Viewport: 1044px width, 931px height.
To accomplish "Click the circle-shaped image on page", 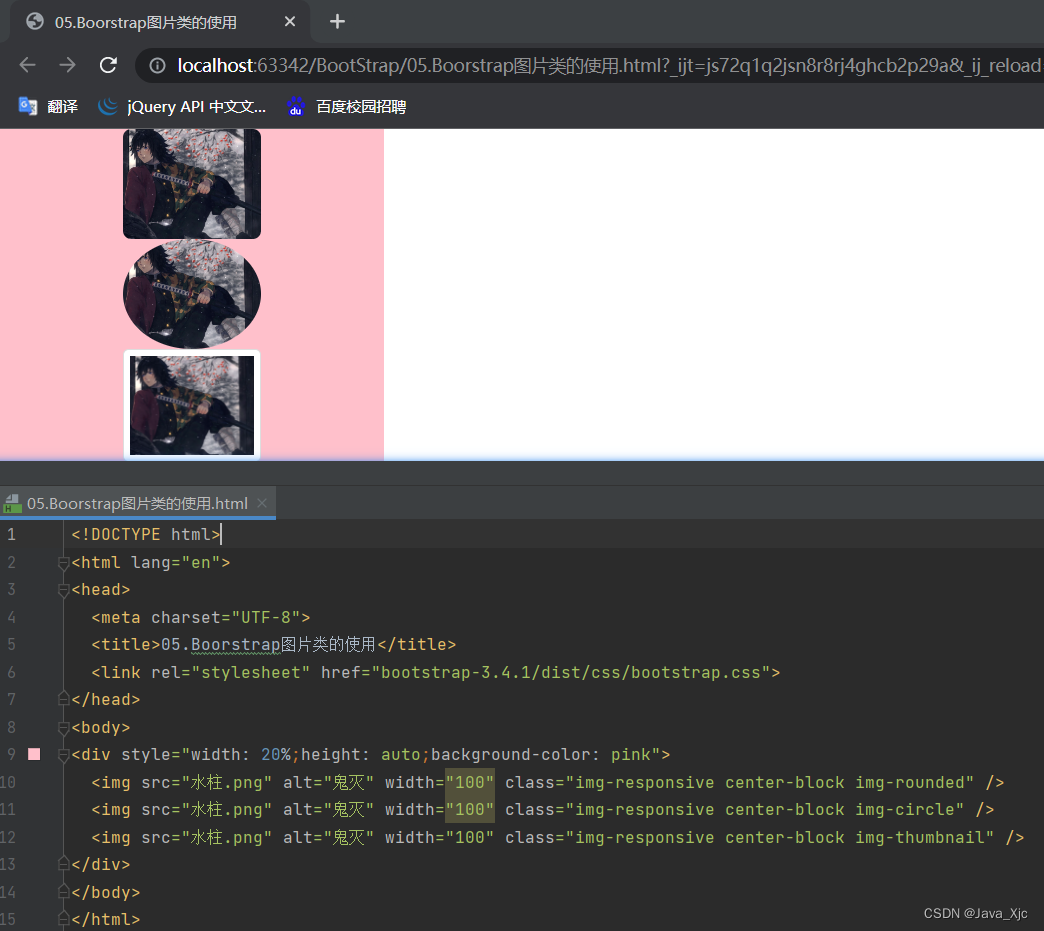I will pos(192,294).
